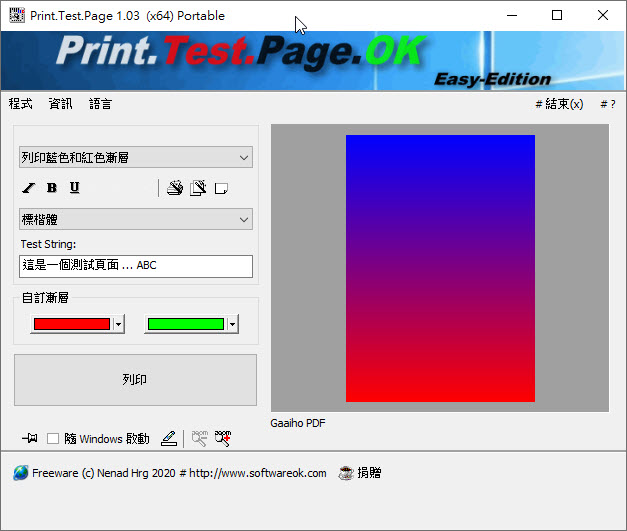Click the globe icon beside Freeware text
627x531 pixels.
coord(20,473)
